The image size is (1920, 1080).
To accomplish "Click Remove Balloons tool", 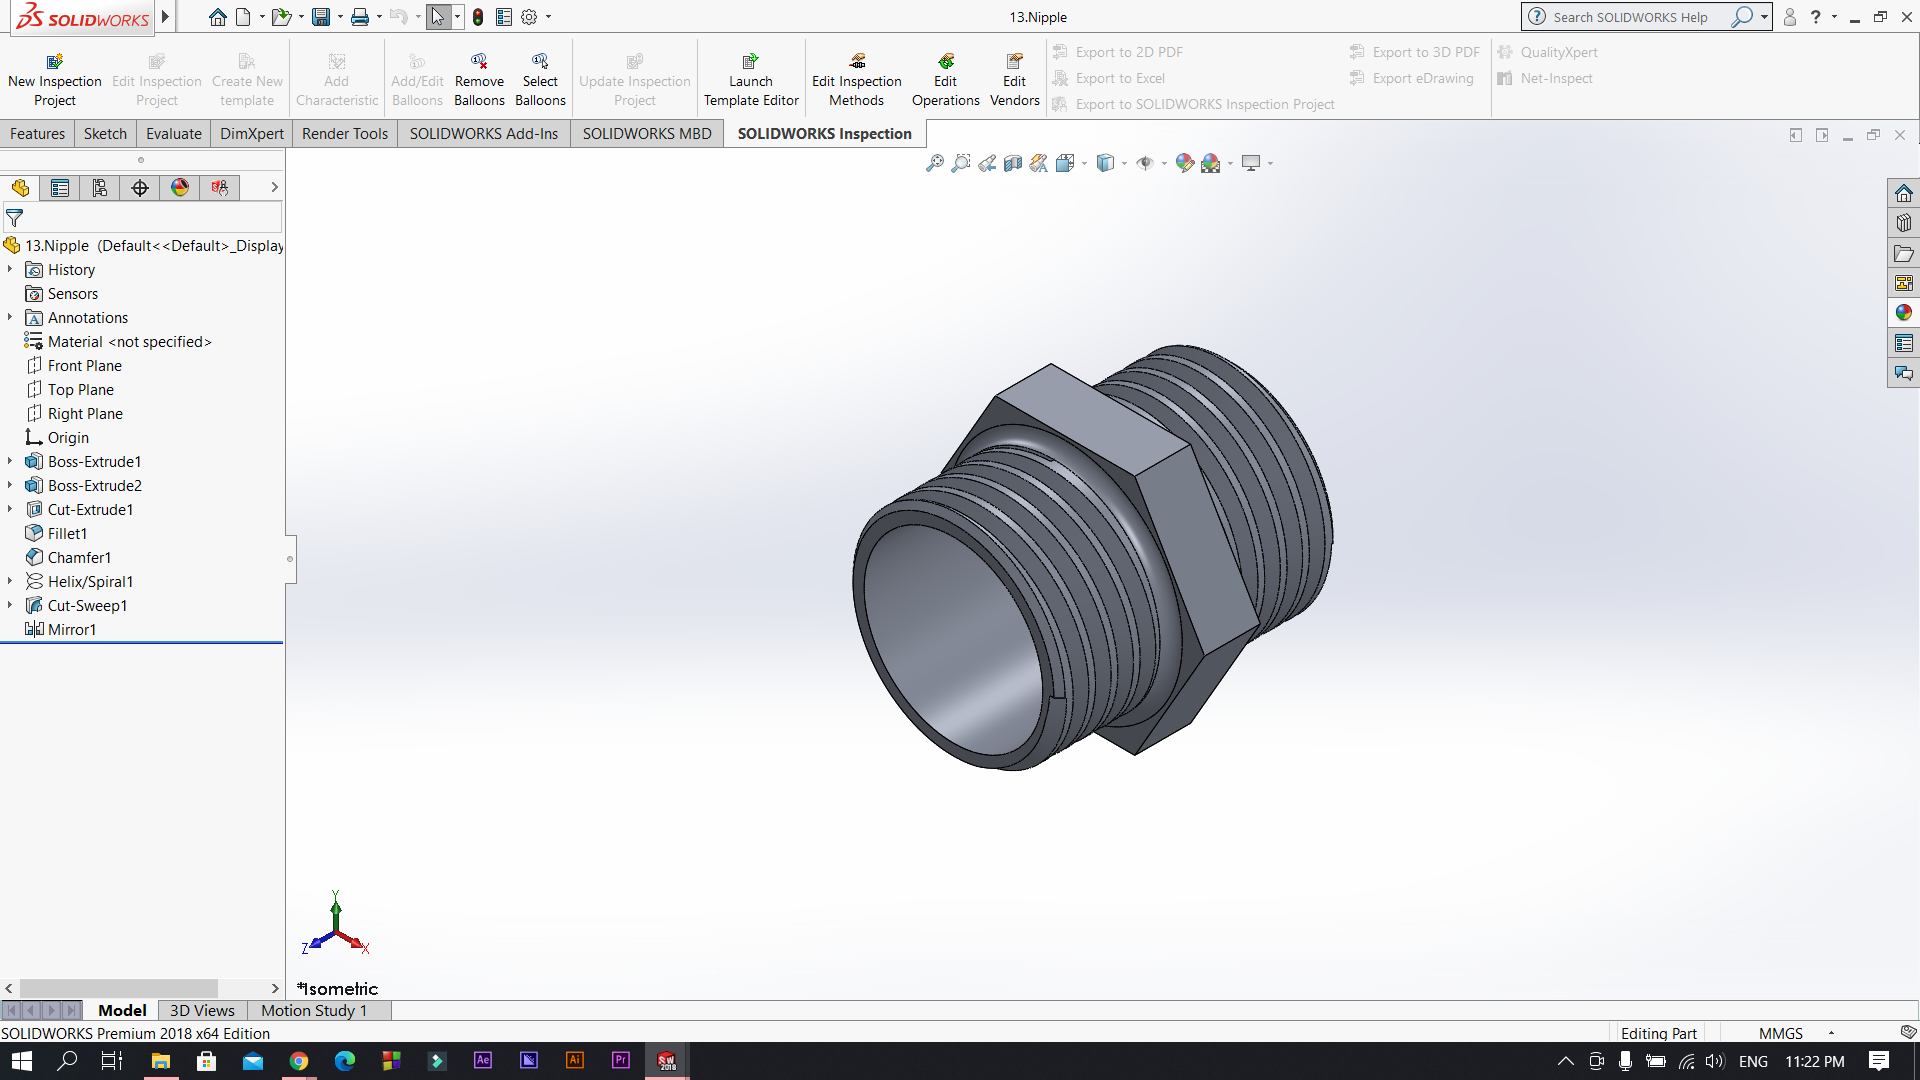I will pos(479,80).
